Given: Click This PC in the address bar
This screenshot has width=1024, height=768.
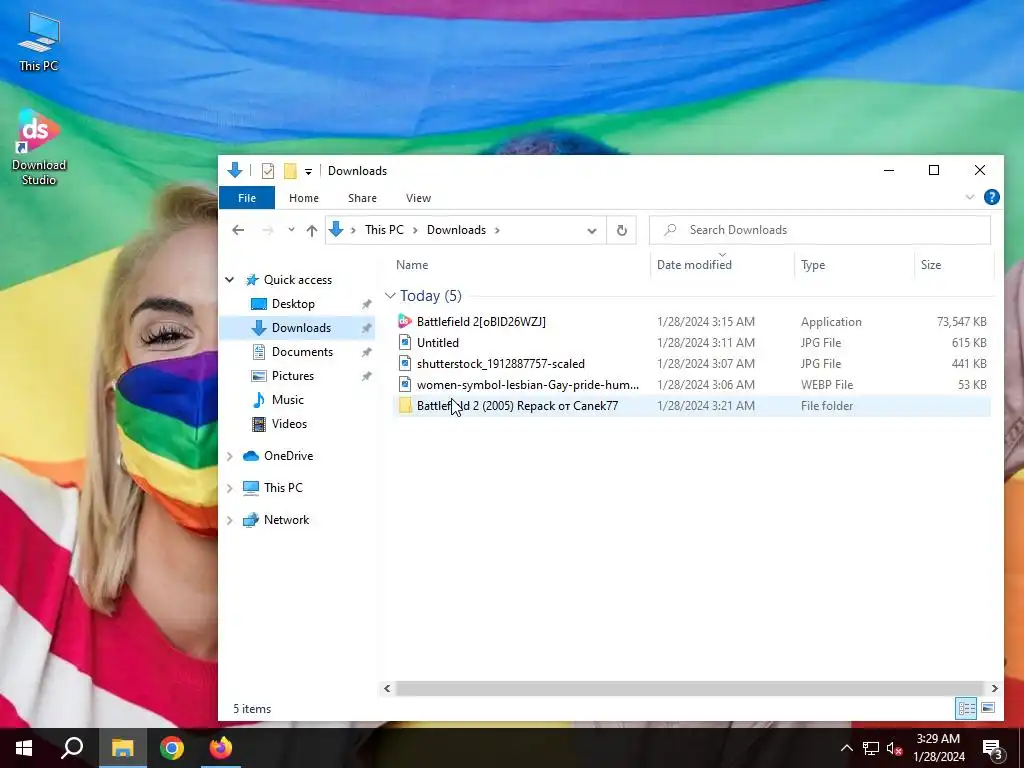Looking at the screenshot, I should pyautogui.click(x=384, y=230).
